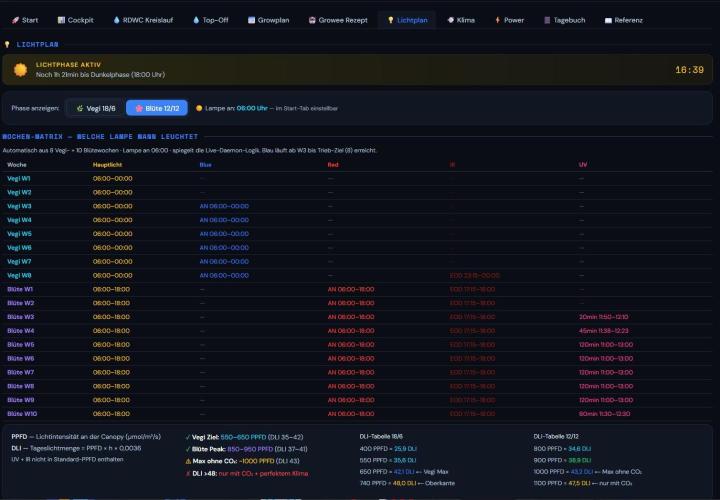Image resolution: width=720 pixels, height=500 pixels.
Task: Switch to the Cockpit tab
Action: click(75, 20)
